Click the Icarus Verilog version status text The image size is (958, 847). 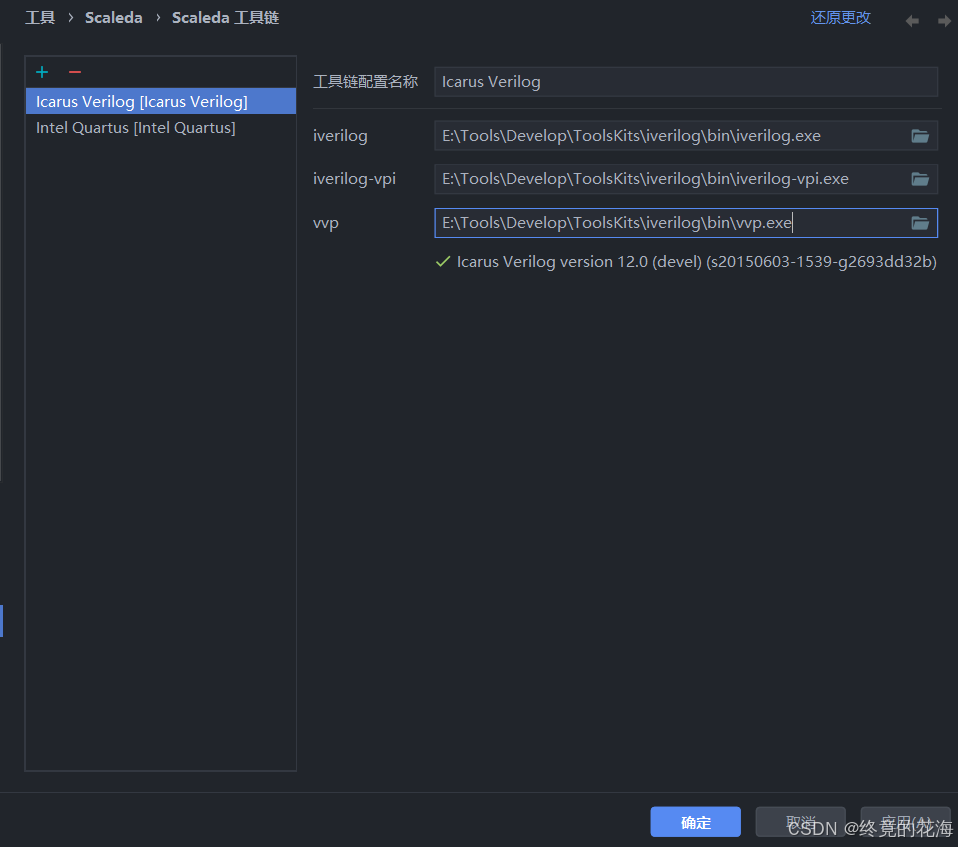(697, 262)
